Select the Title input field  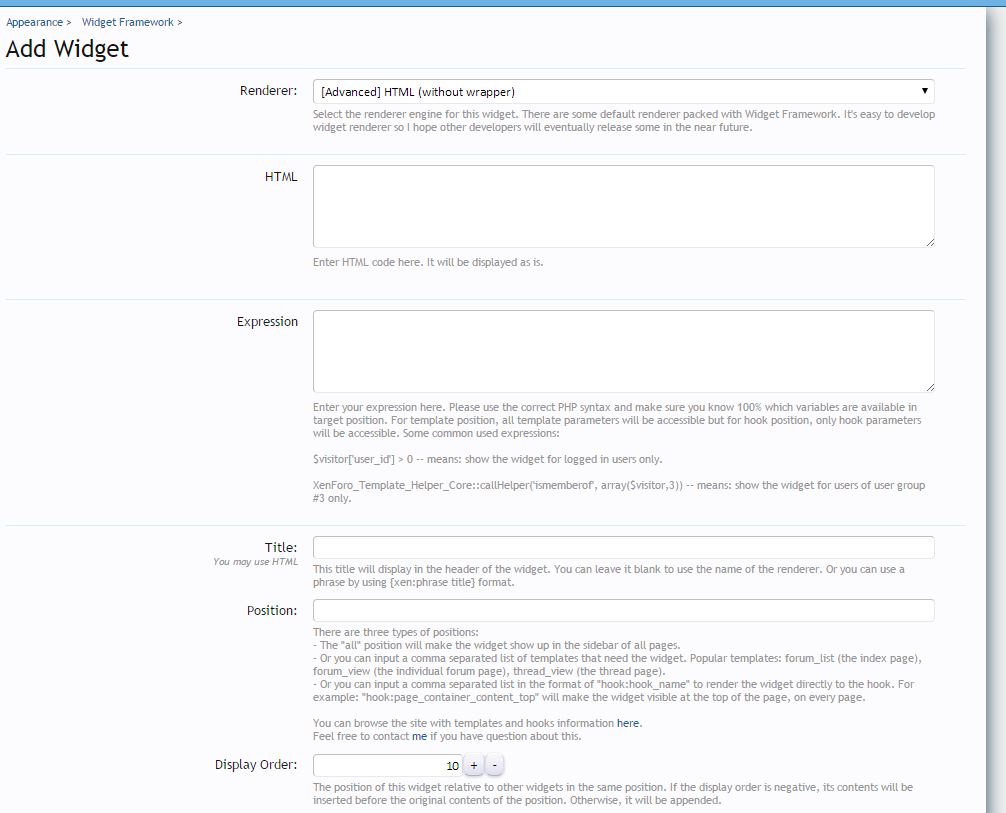(623, 547)
